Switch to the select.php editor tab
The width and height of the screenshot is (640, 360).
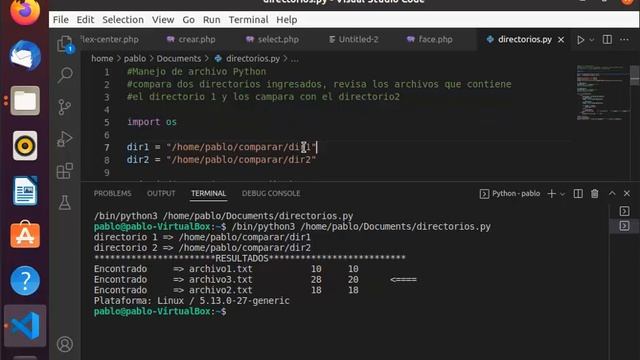(273, 40)
